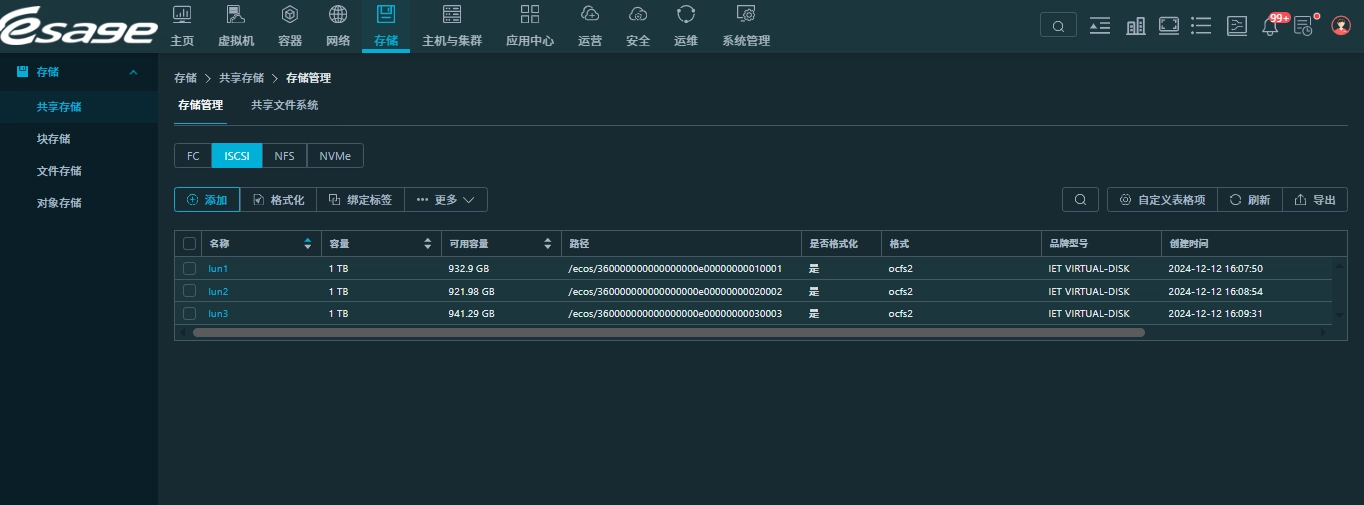Viewport: 1364px width, 505px height.
Task: Go to the 容器 container section
Action: (x=290, y=26)
